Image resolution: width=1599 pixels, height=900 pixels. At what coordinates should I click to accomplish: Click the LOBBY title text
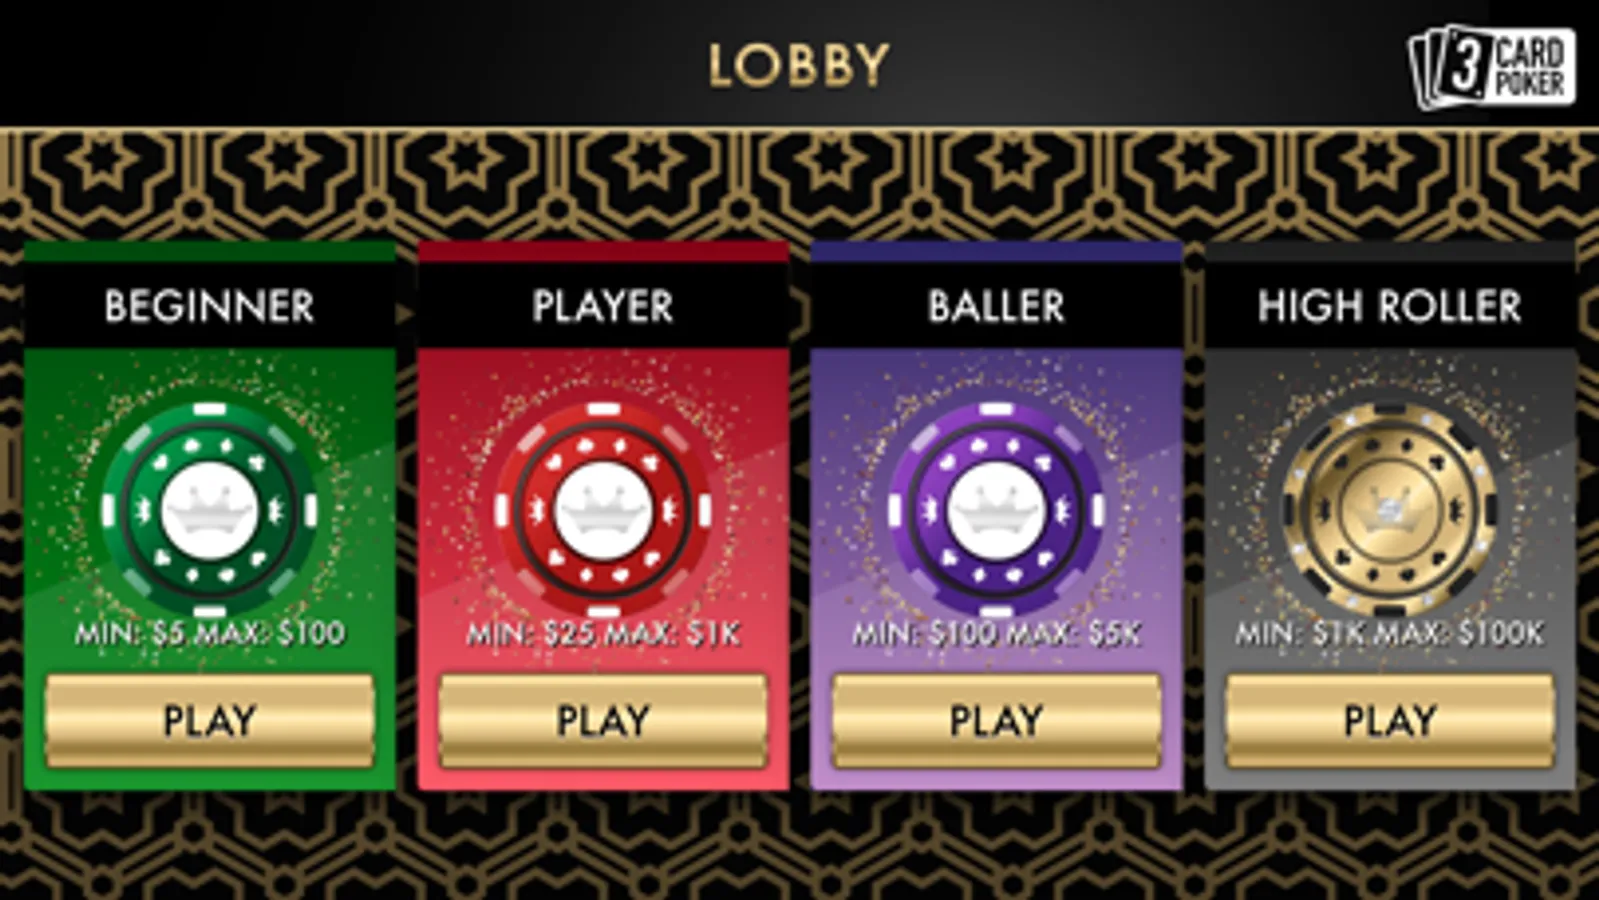tap(799, 66)
